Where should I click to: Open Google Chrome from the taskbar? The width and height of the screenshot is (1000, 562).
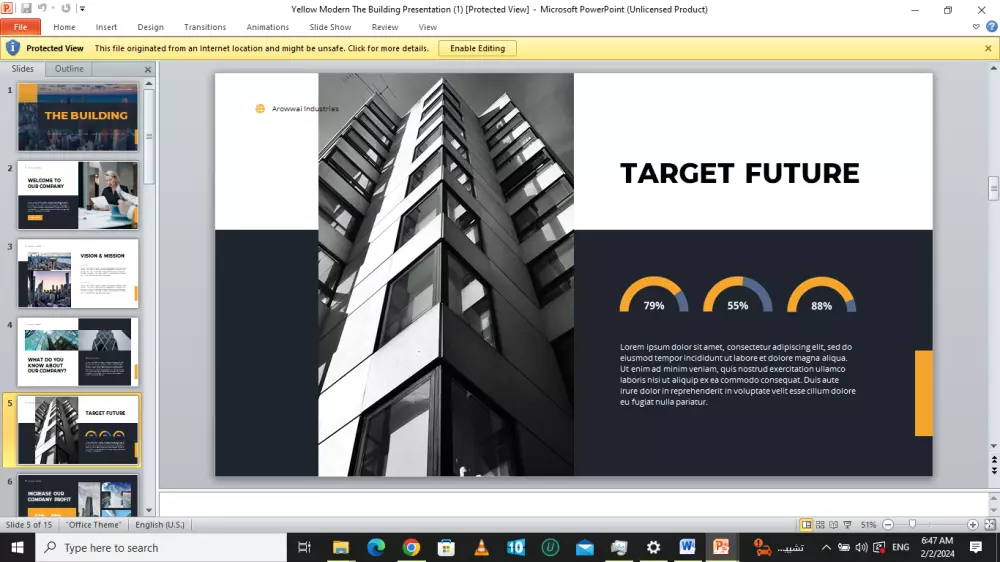pyautogui.click(x=411, y=547)
